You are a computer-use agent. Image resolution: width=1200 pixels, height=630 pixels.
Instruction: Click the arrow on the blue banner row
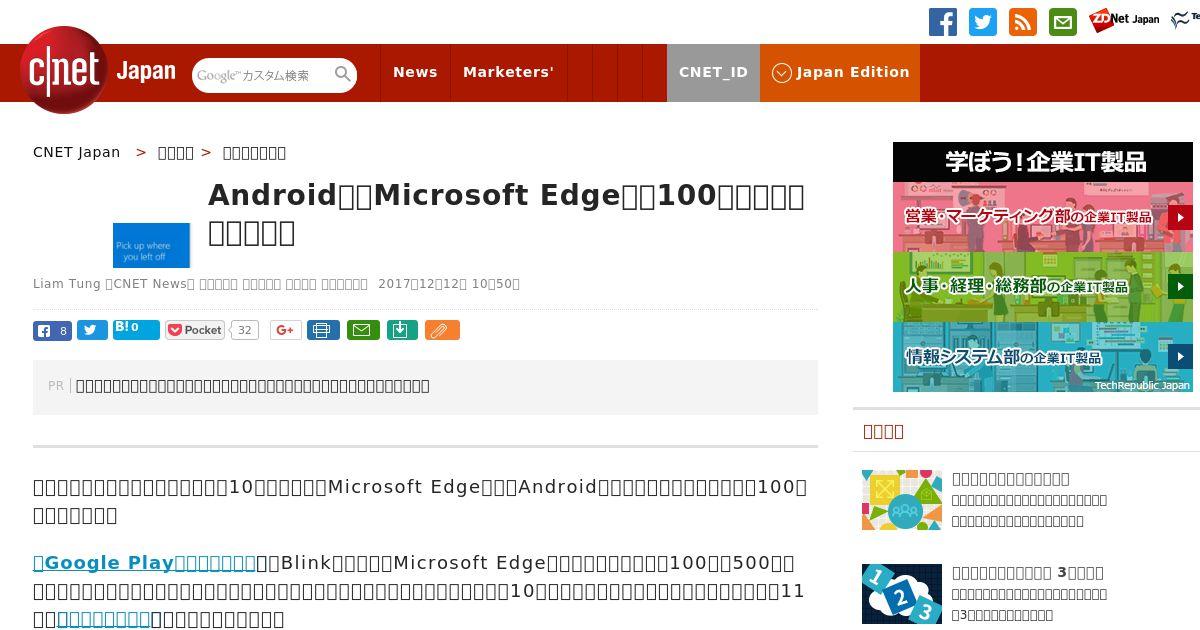[x=1180, y=356]
